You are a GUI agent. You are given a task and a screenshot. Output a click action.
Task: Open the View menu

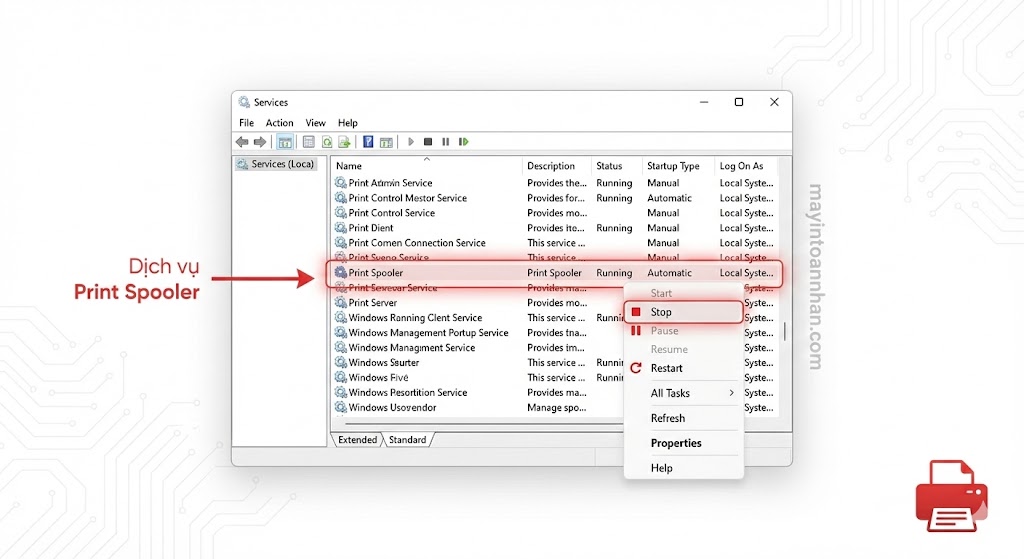point(315,123)
